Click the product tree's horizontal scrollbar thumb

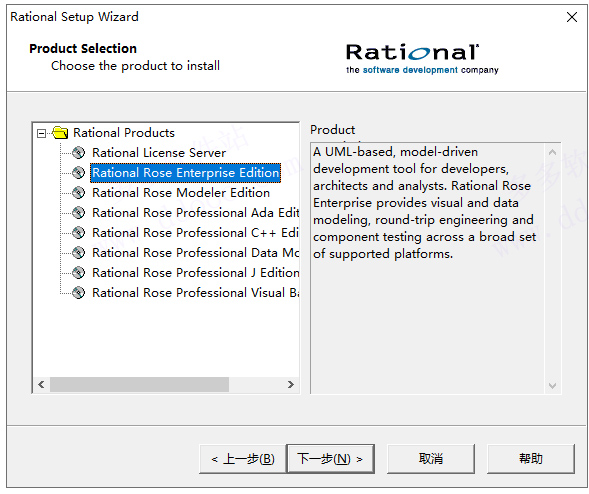139,384
